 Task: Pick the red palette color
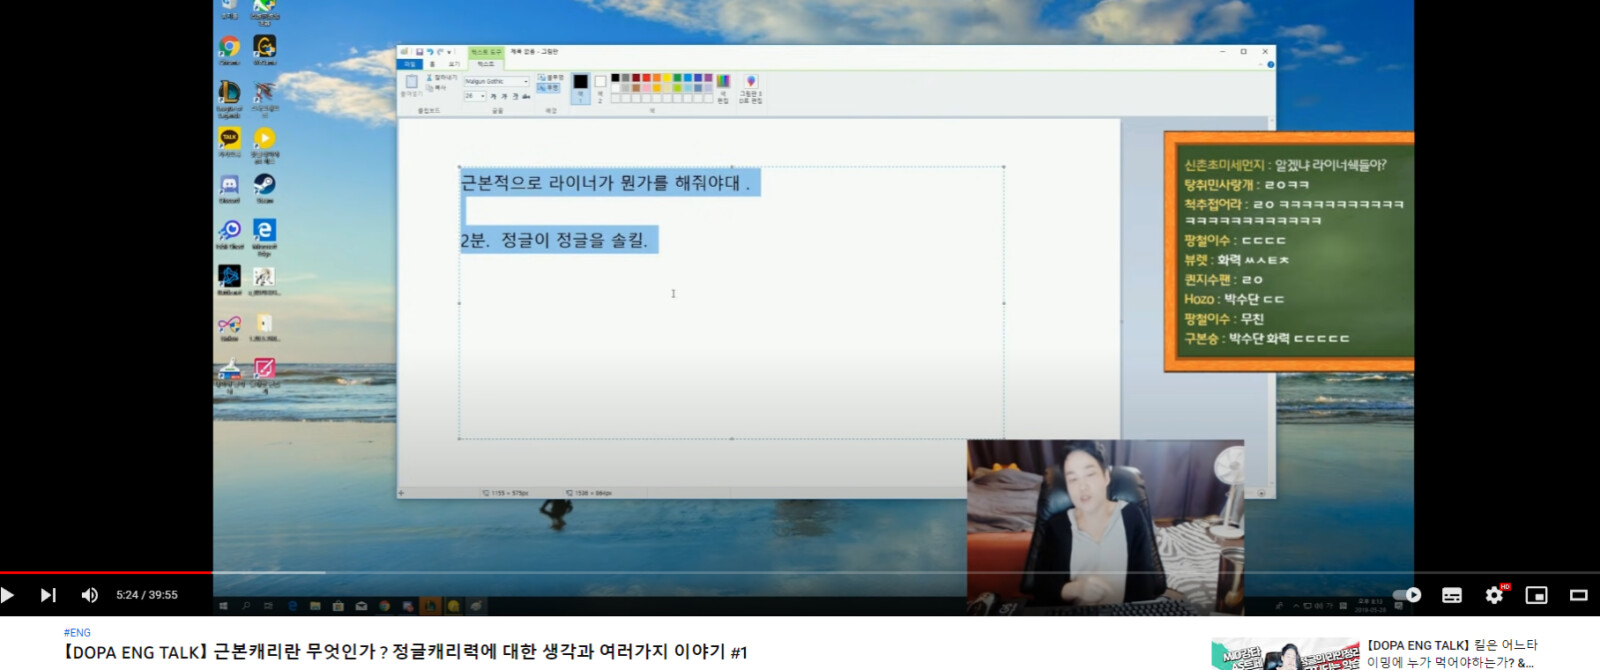click(x=646, y=77)
